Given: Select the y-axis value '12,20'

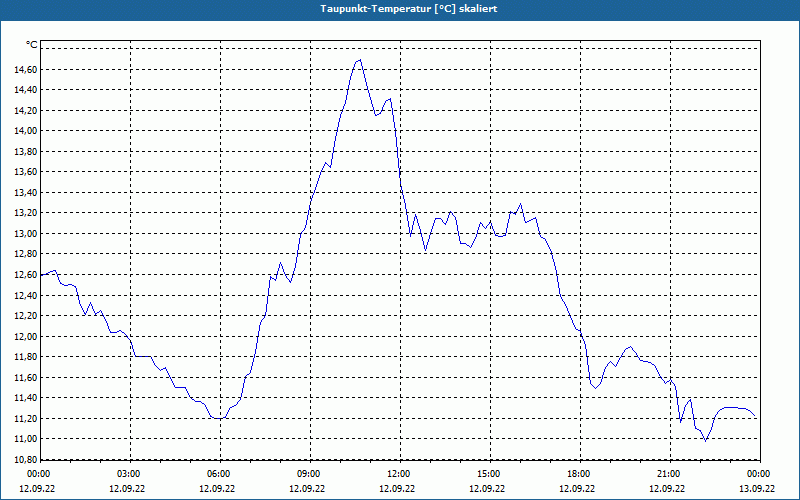Looking at the screenshot, I should (26, 316).
